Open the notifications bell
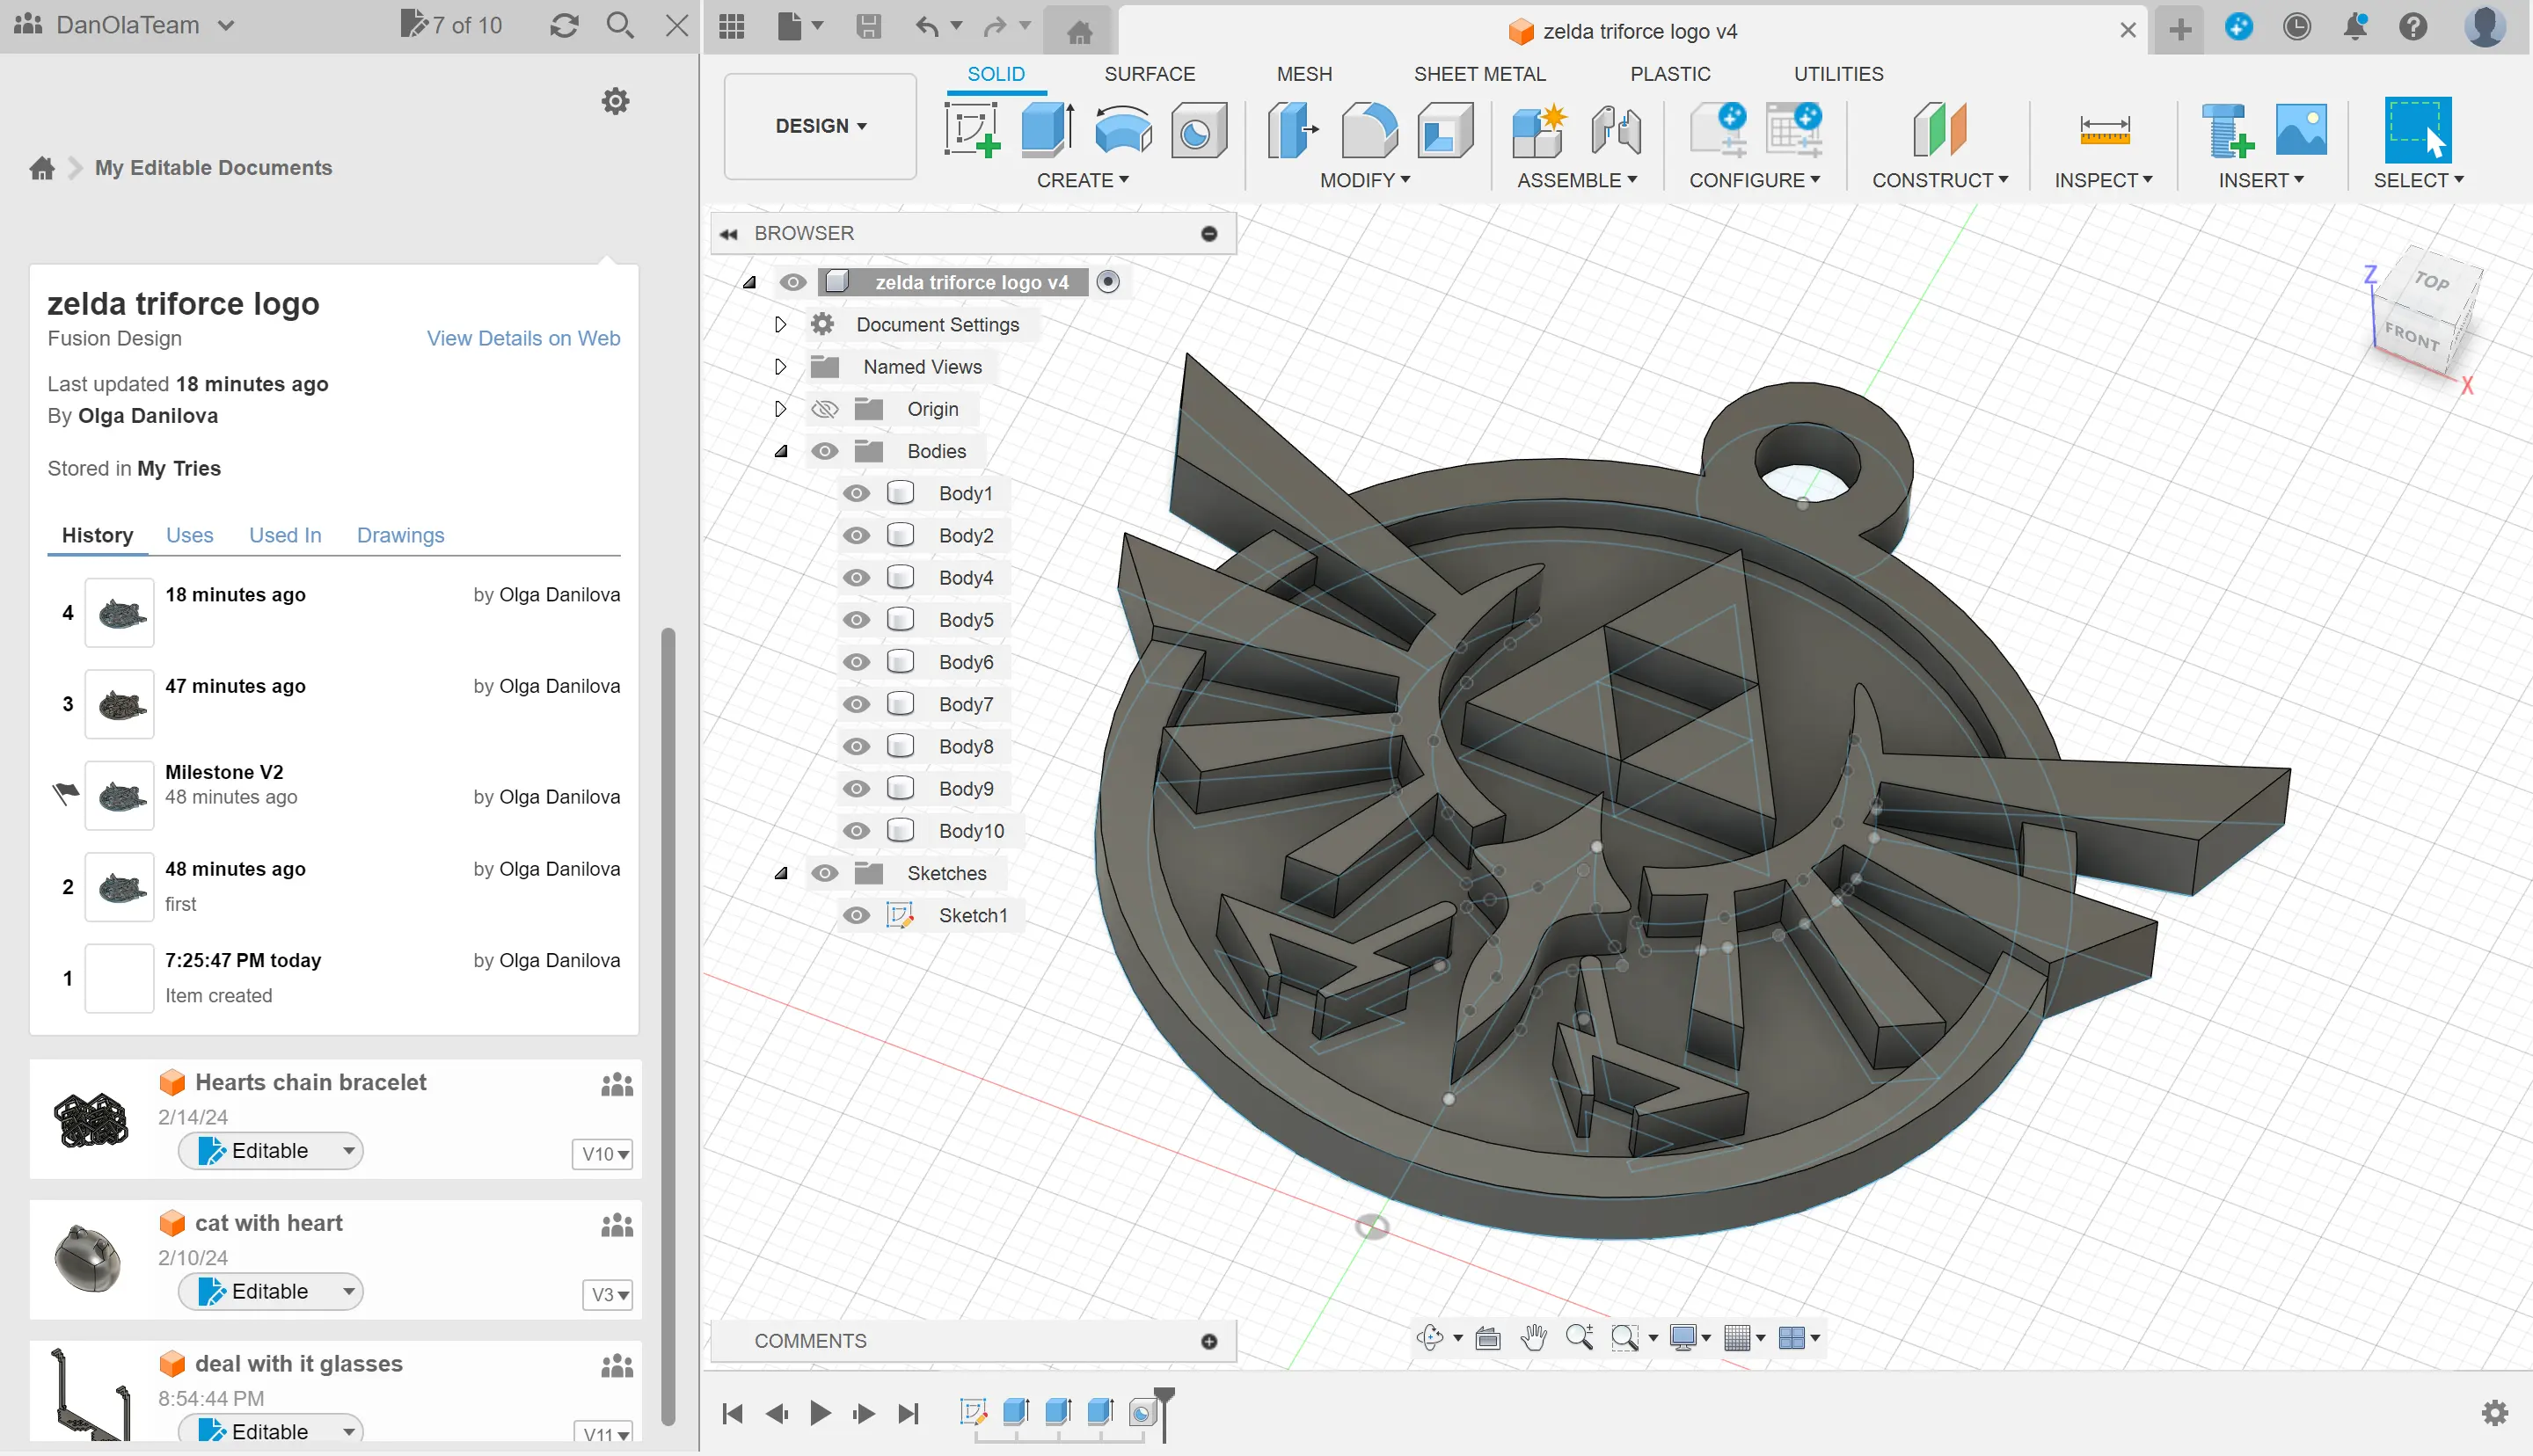This screenshot has height=1456, width=2533. coord(2355,26)
